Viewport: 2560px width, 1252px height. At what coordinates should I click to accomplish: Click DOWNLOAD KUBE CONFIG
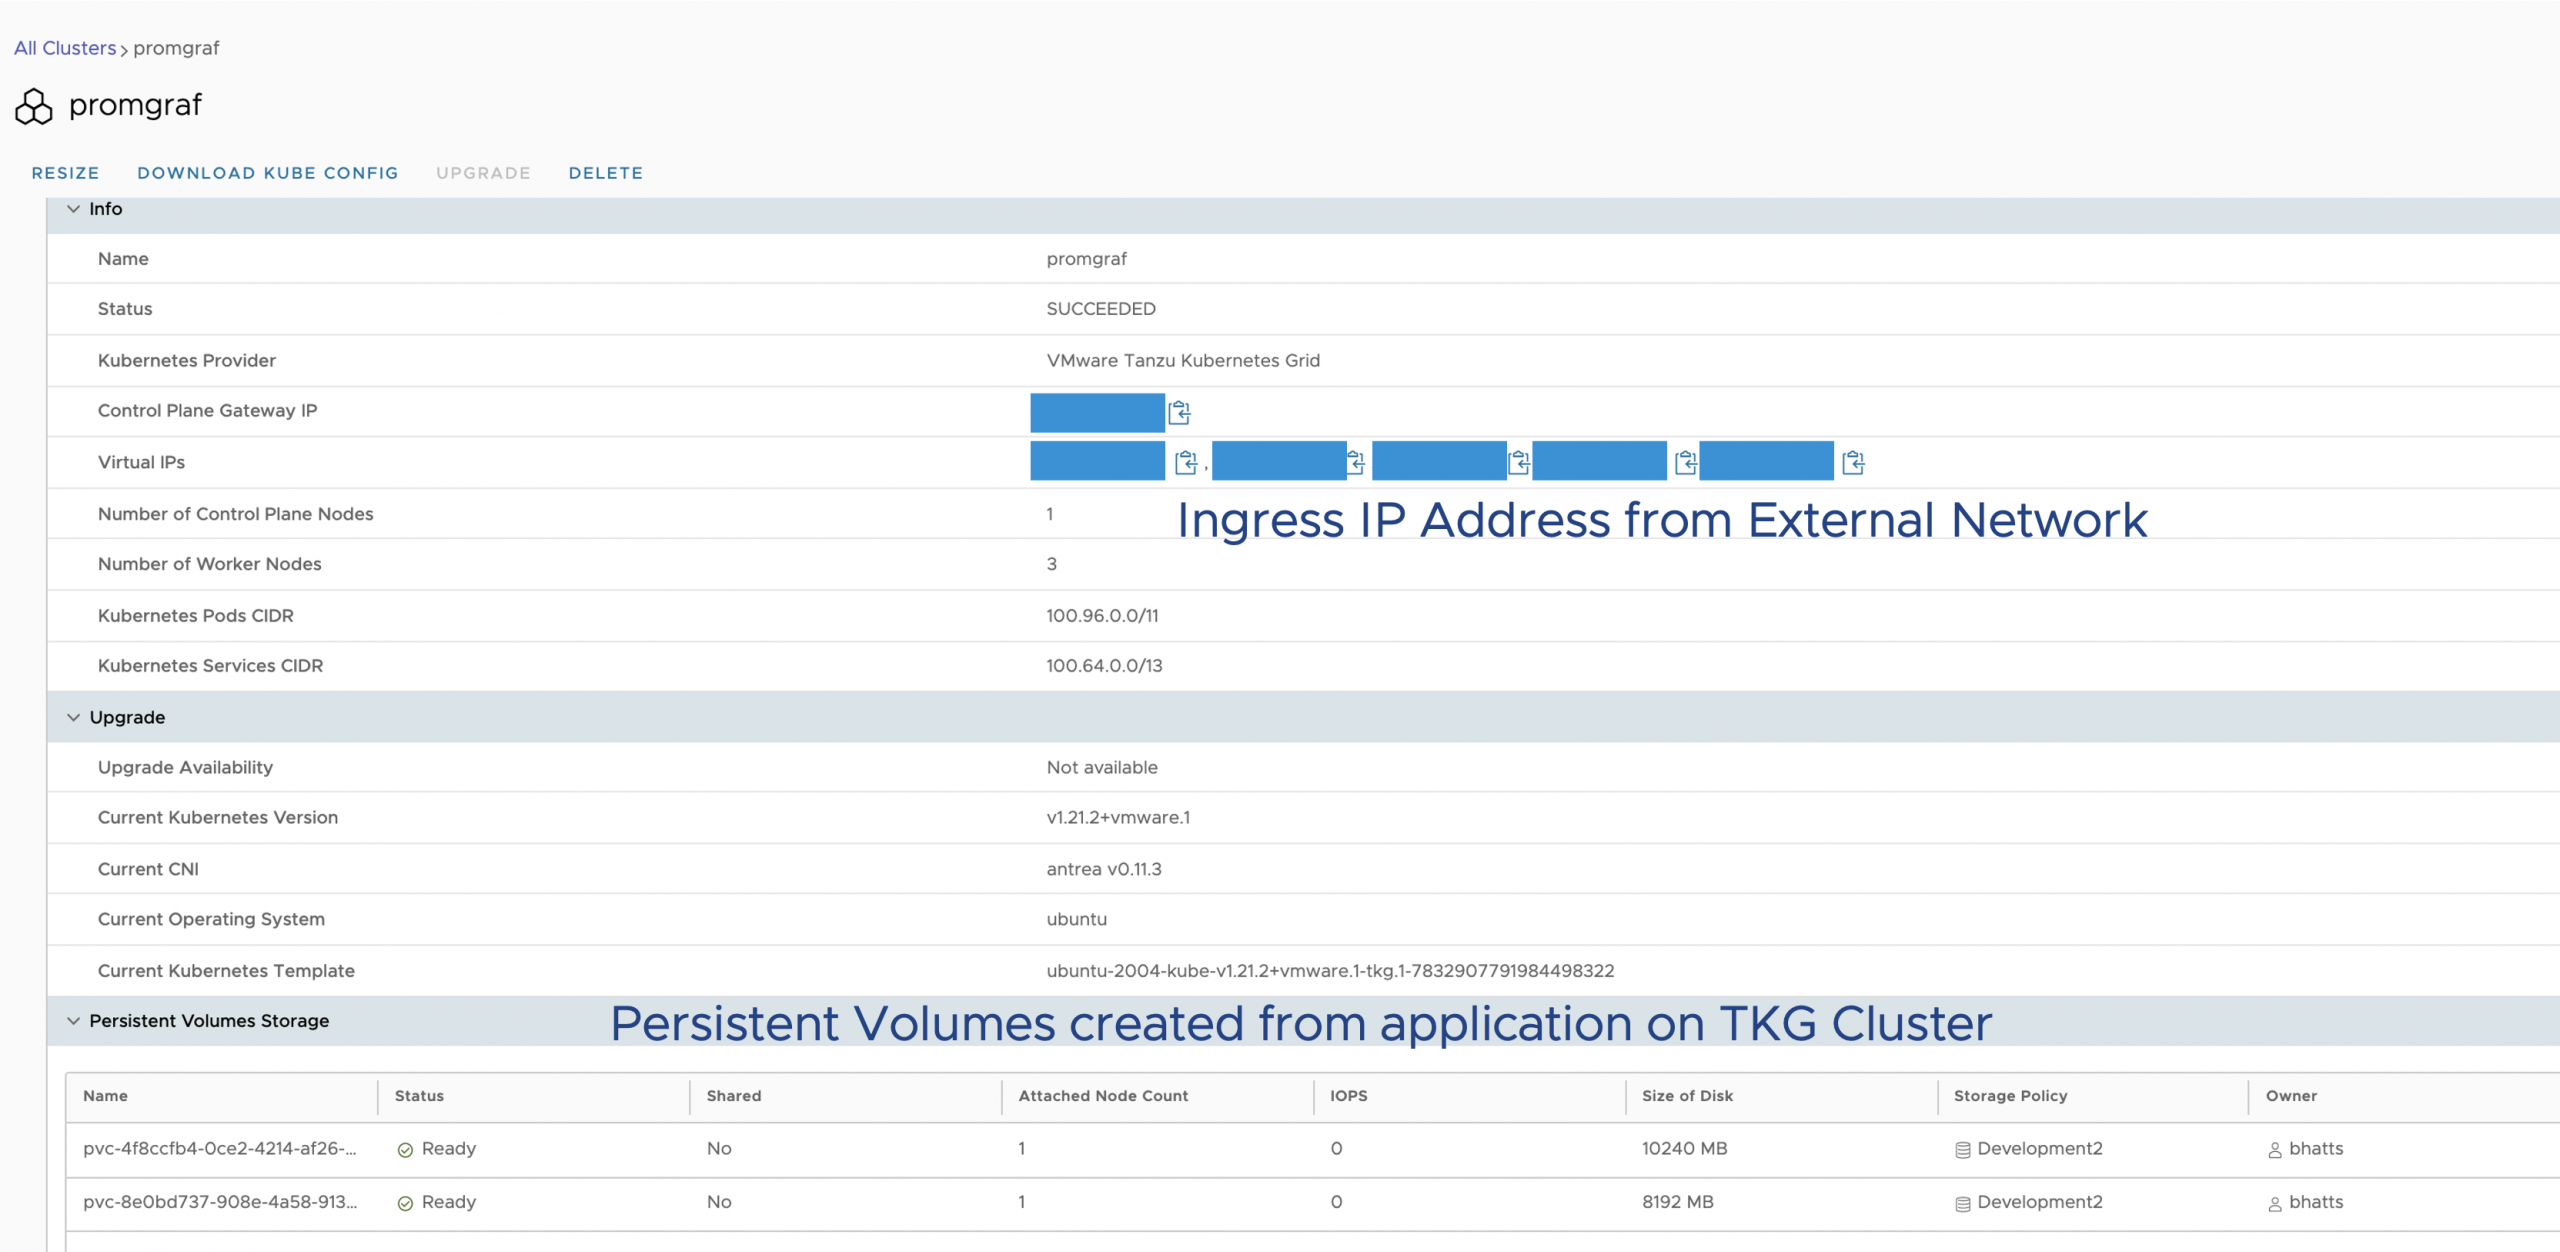click(267, 173)
